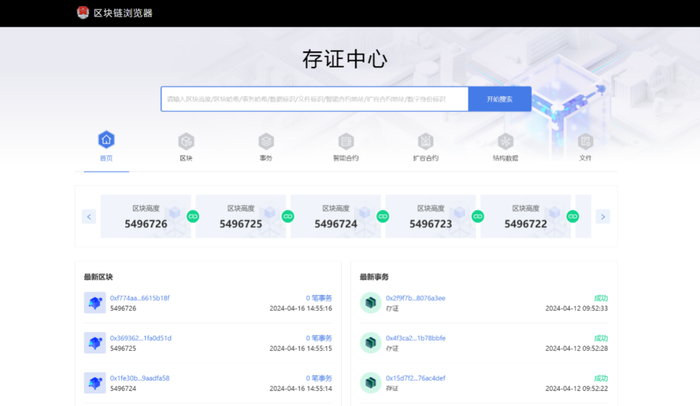Open block hash link 0x369362...1fa0d51d
Image resolution: width=700 pixels, height=406 pixels.
coord(141,338)
